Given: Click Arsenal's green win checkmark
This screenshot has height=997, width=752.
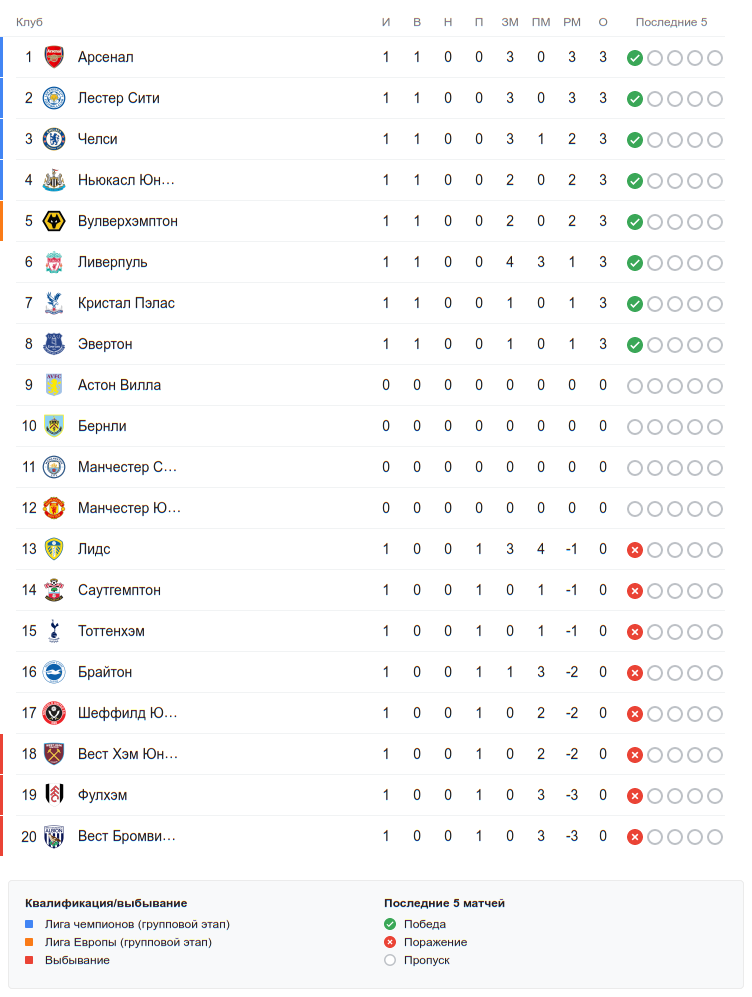Looking at the screenshot, I should click(634, 58).
